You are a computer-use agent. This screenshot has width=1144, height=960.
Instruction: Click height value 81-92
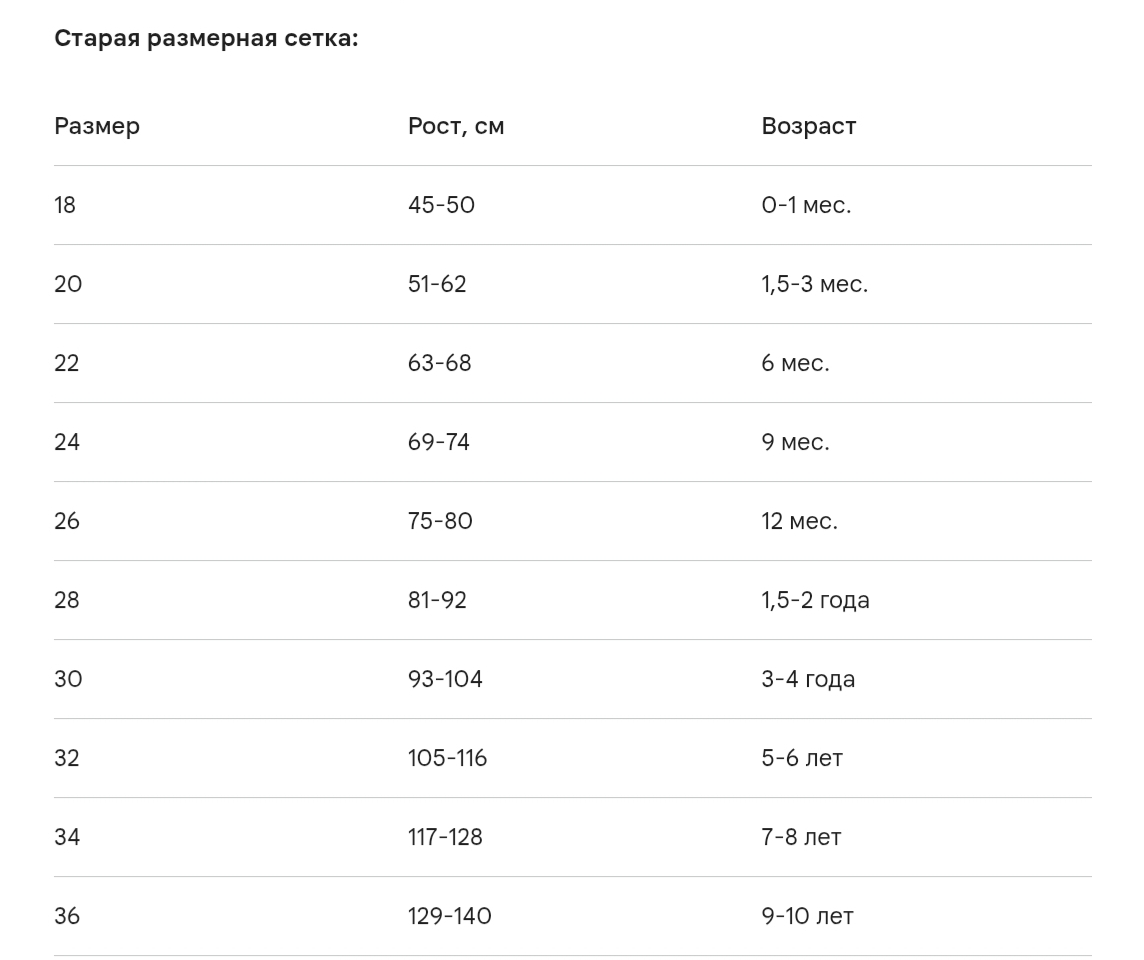pyautogui.click(x=437, y=600)
